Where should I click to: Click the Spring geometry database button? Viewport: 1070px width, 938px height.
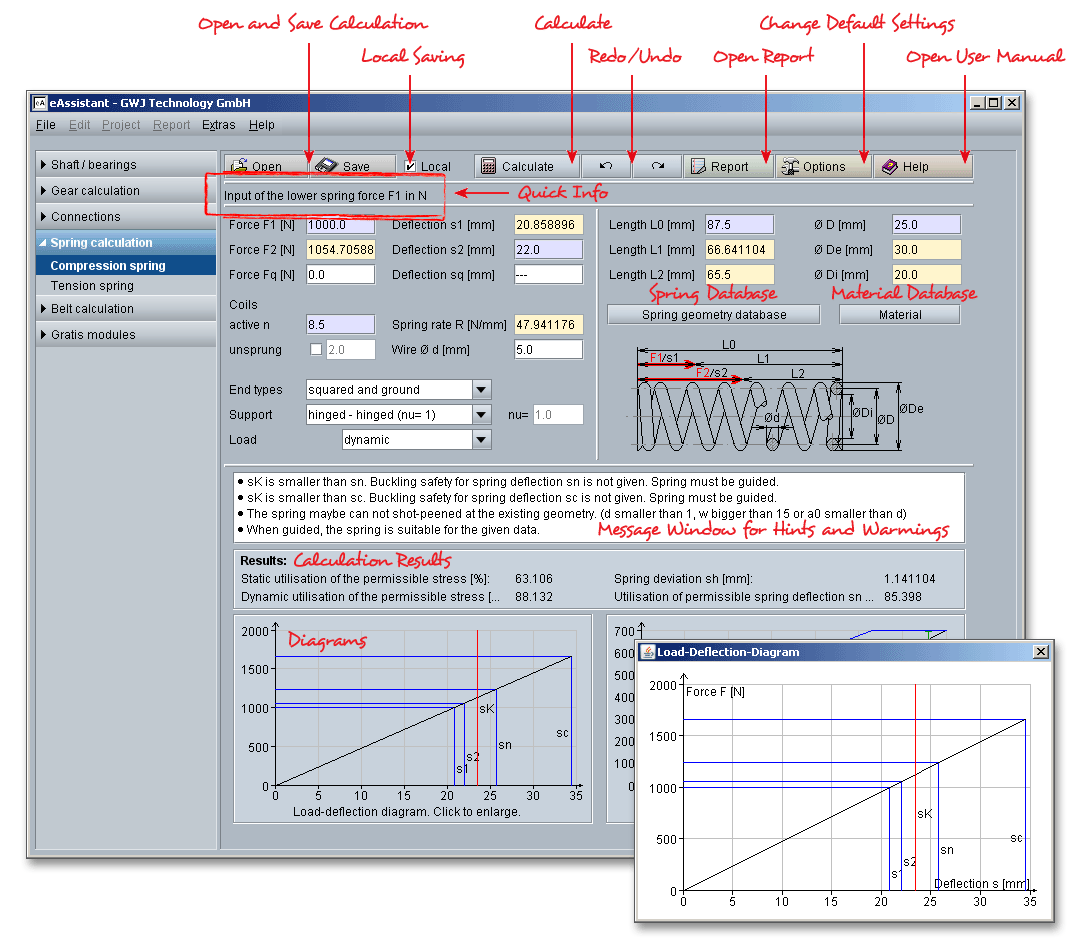click(x=713, y=314)
